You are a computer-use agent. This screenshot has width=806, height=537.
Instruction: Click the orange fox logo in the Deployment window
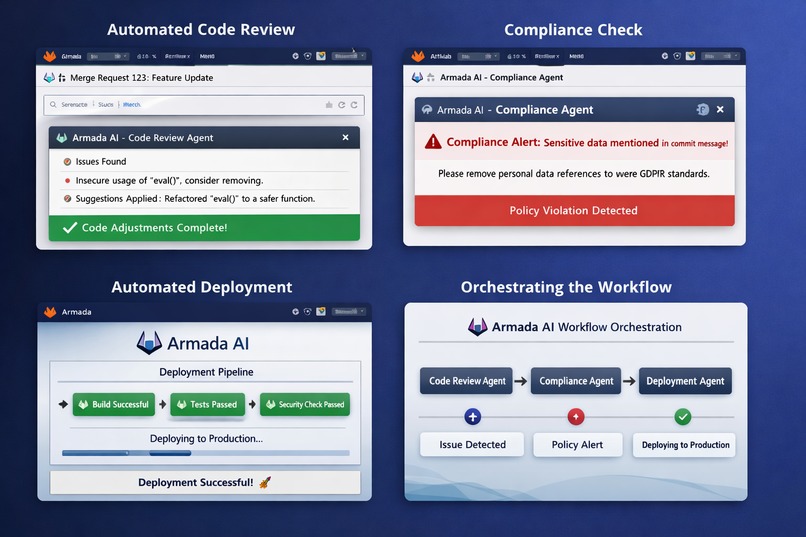[x=50, y=312]
